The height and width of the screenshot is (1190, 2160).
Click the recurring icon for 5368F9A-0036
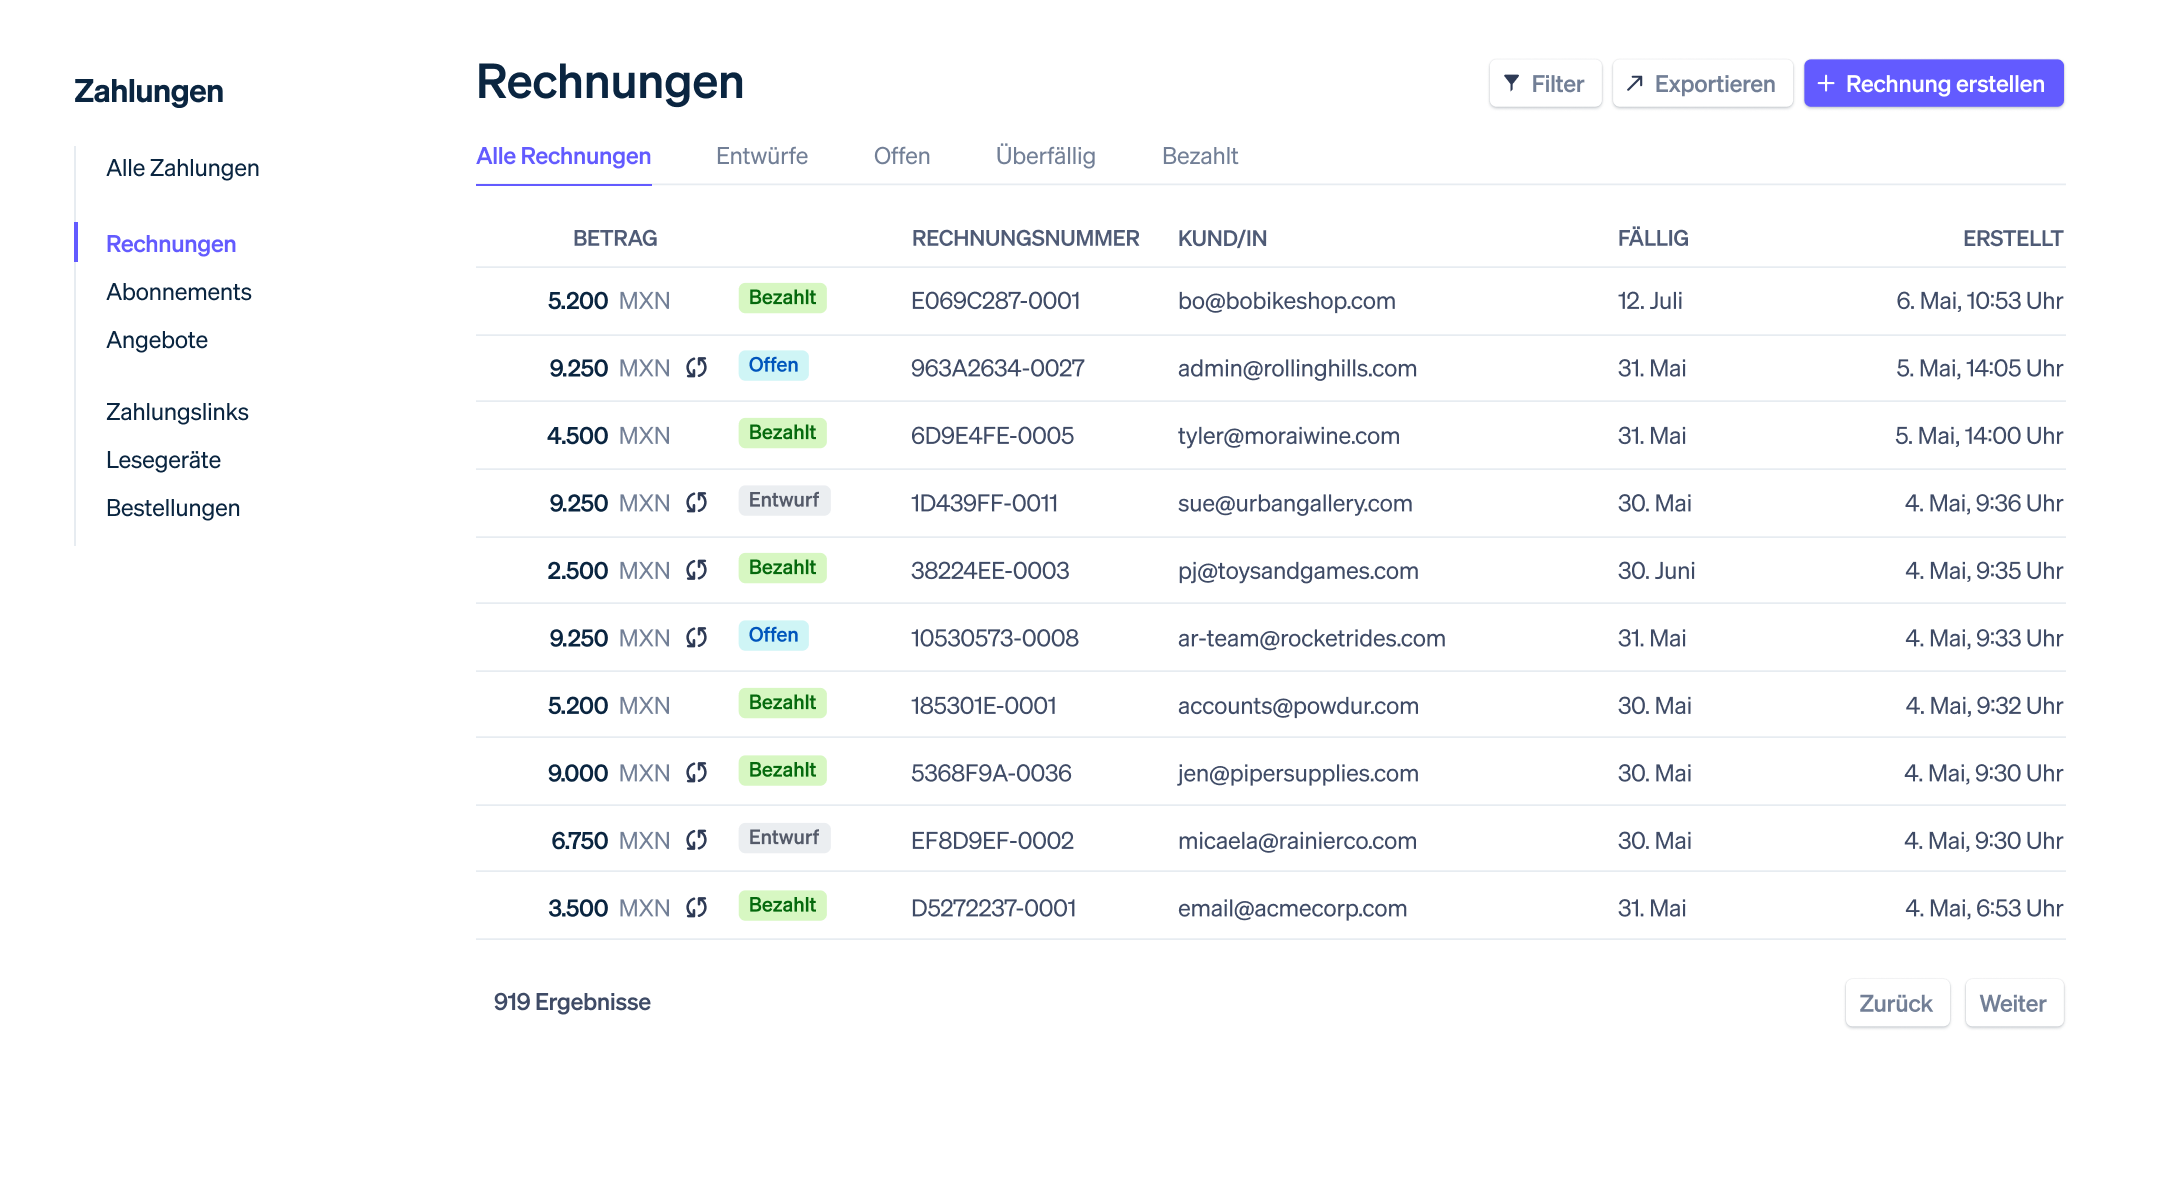coord(697,773)
